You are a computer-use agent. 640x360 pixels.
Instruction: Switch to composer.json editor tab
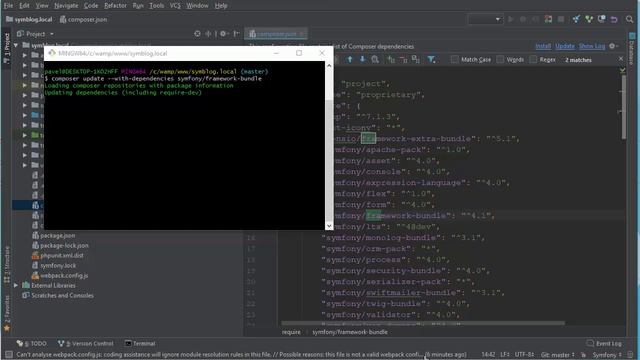click(x=276, y=34)
